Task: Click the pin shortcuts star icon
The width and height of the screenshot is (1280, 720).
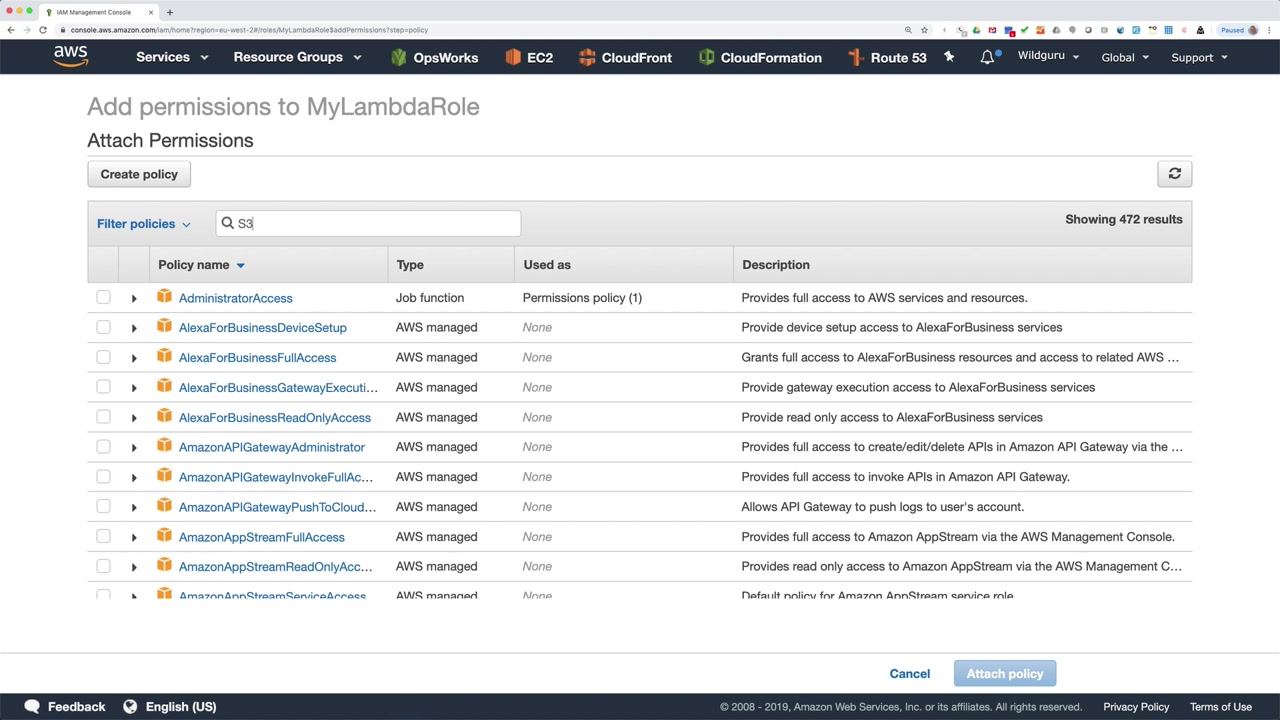Action: (x=949, y=57)
